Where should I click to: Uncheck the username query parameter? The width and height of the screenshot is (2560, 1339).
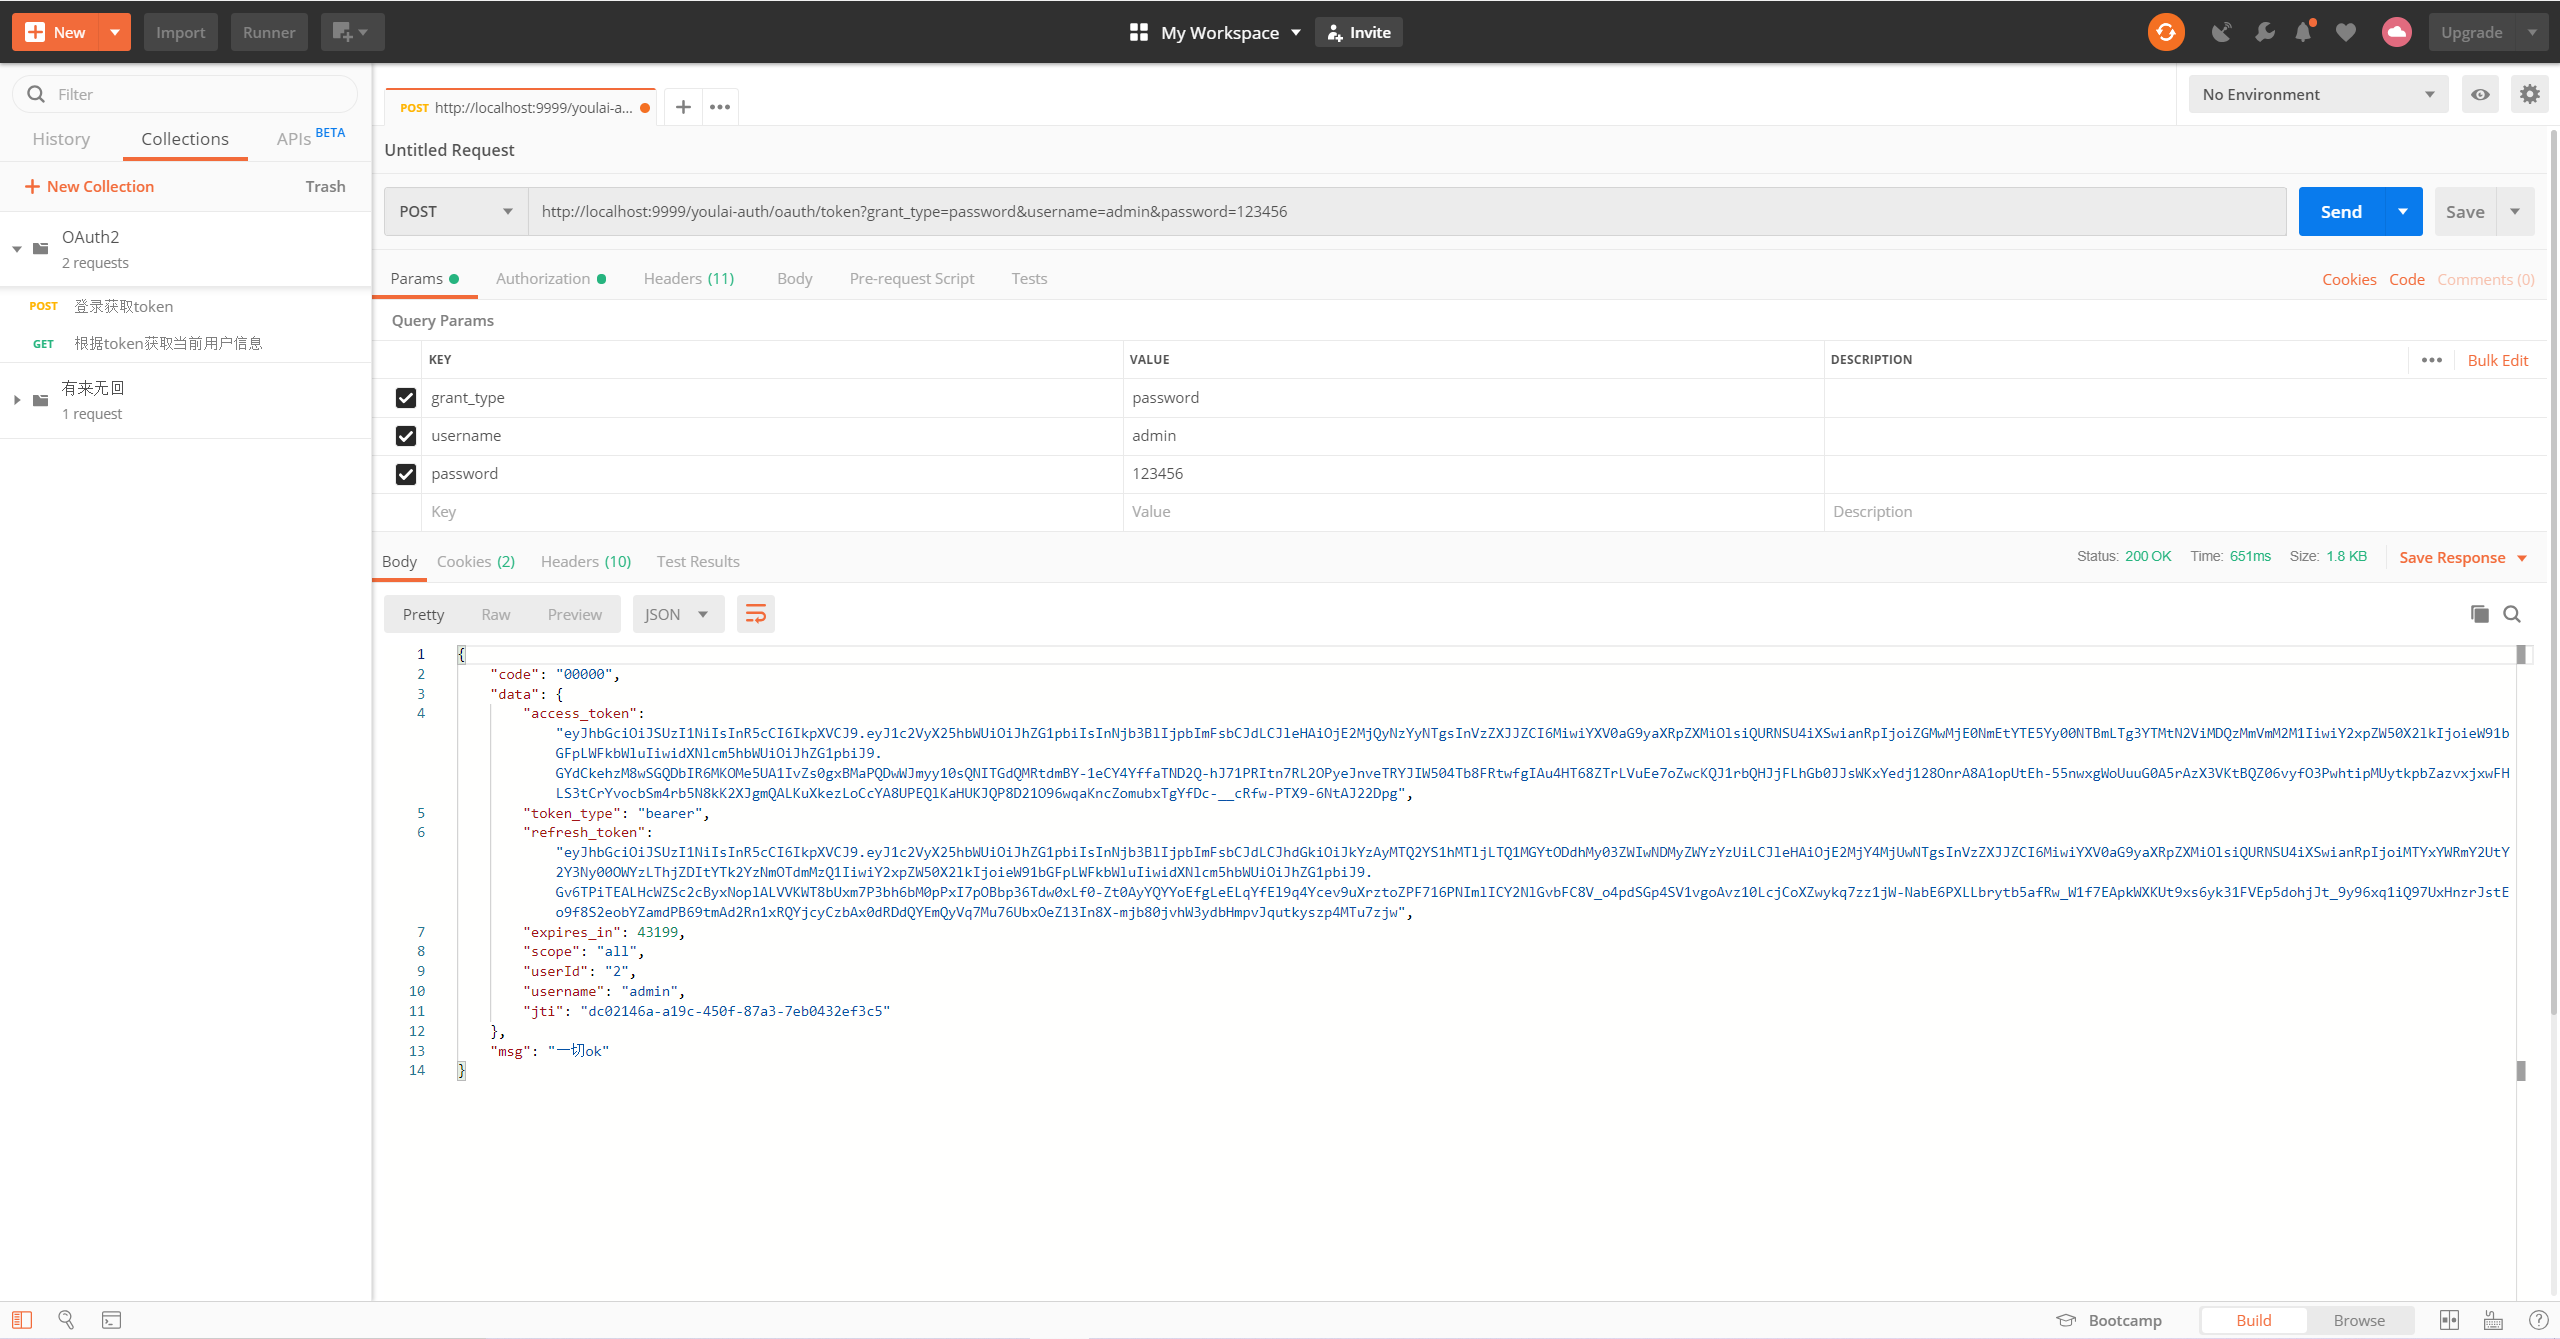(x=405, y=435)
